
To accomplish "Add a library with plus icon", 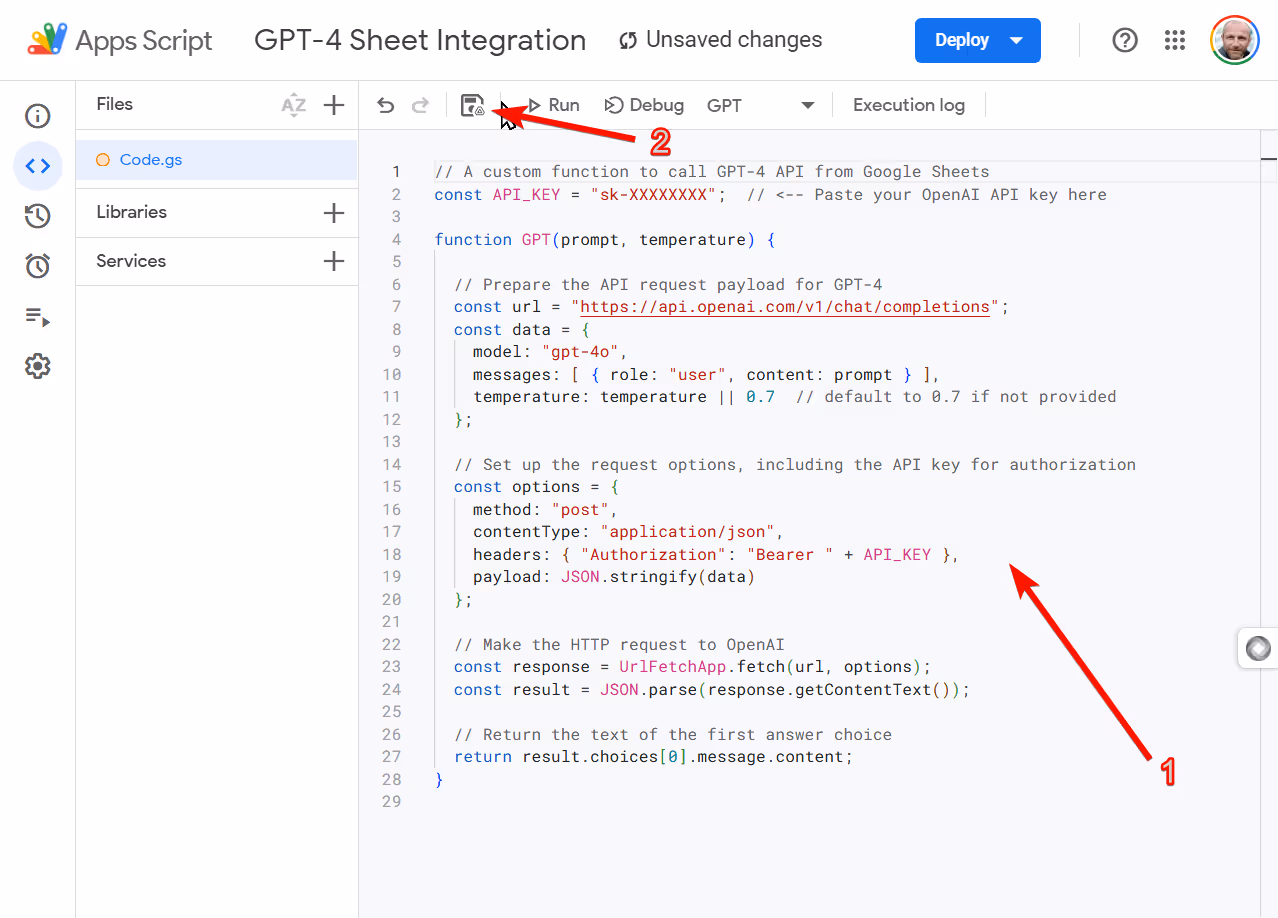I will point(334,213).
